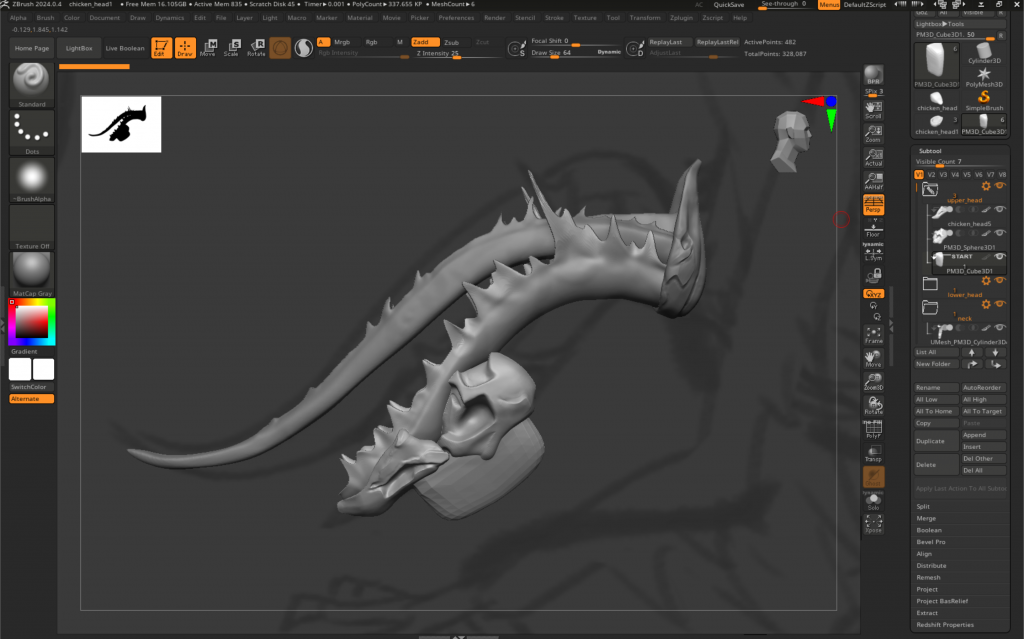Click the Append button
This screenshot has height=639, width=1024.
tap(984, 435)
